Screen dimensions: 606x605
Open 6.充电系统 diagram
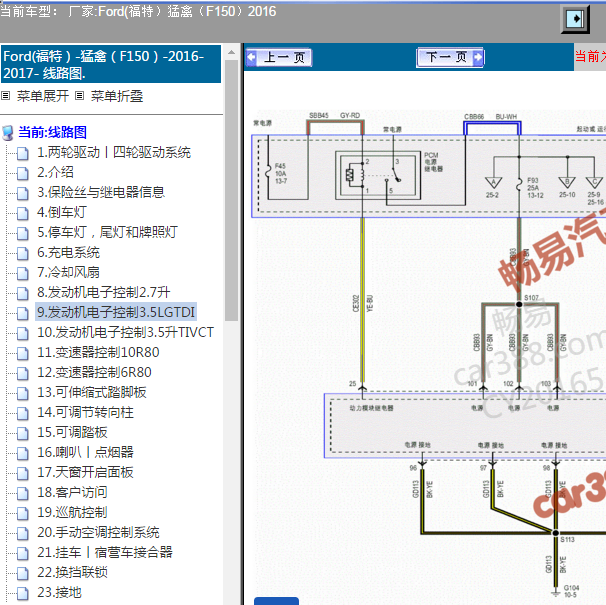click(68, 252)
